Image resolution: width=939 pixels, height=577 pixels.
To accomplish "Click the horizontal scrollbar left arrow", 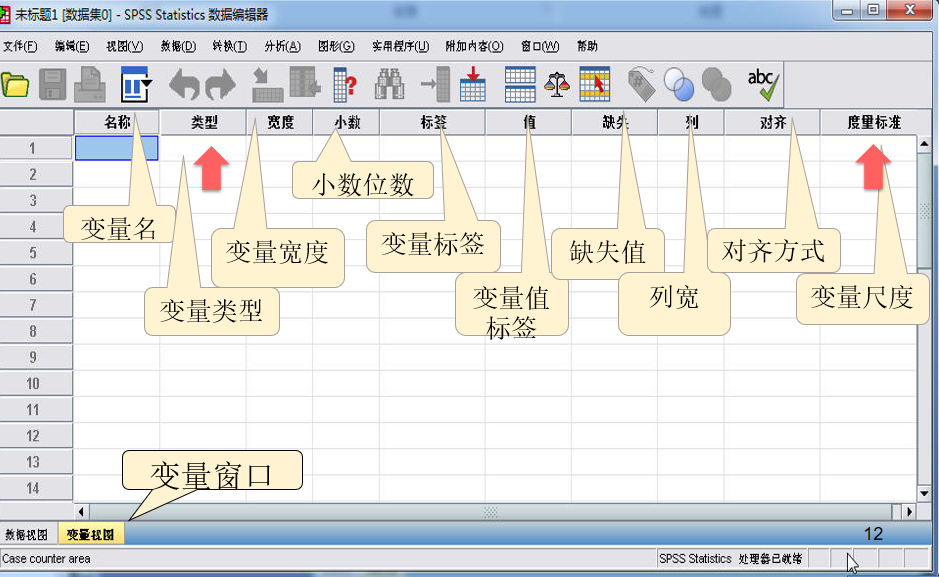I will pos(81,512).
